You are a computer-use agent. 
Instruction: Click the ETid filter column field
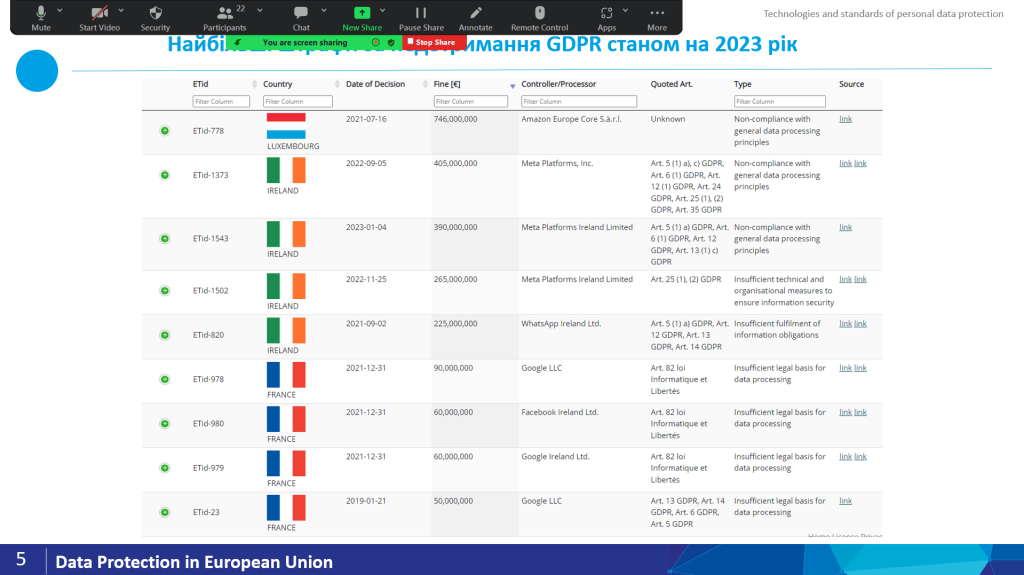click(x=221, y=101)
